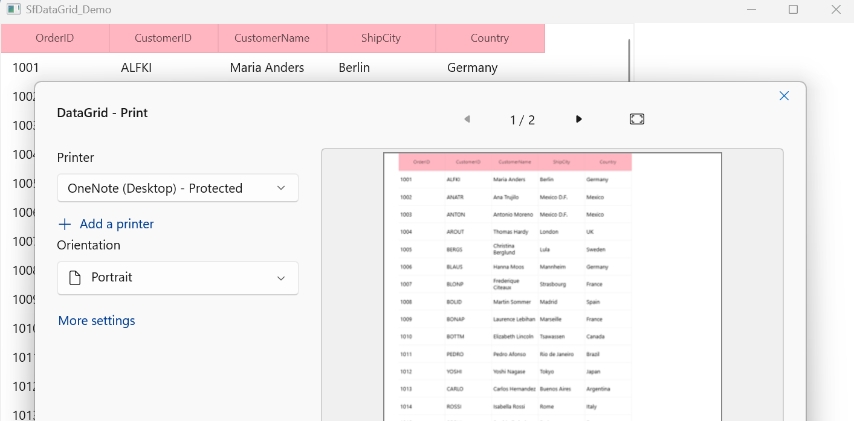Screen dimensions: 854x421
Task: Select the ALFKI cell in the grid
Action: [163, 68]
